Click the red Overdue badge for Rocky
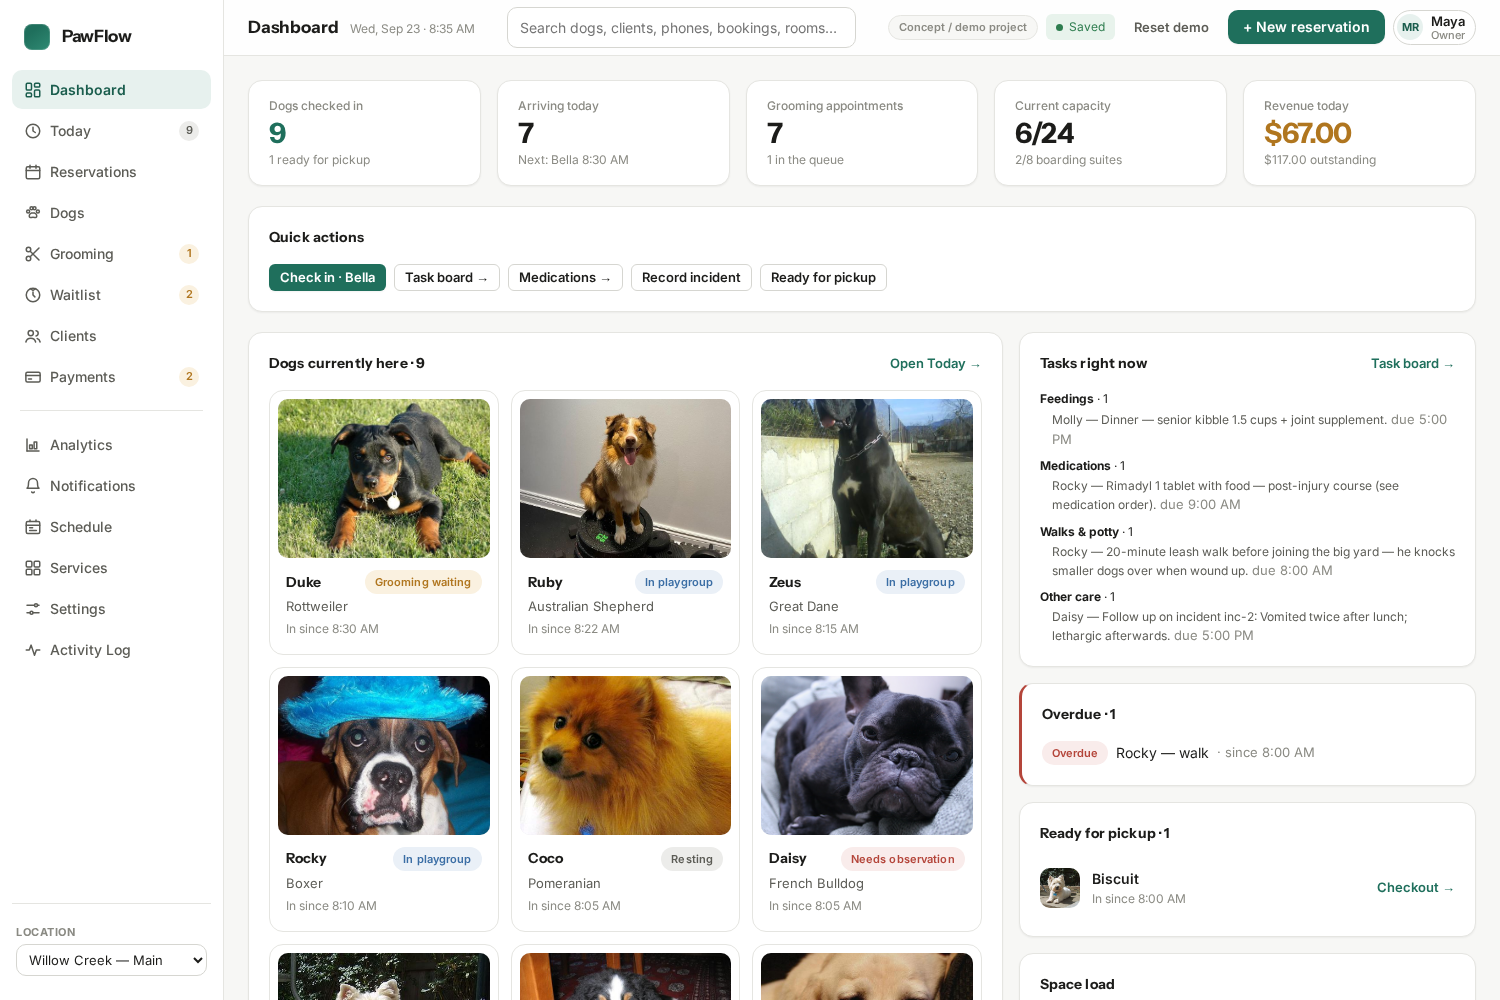This screenshot has width=1500, height=1000. 1075,753
